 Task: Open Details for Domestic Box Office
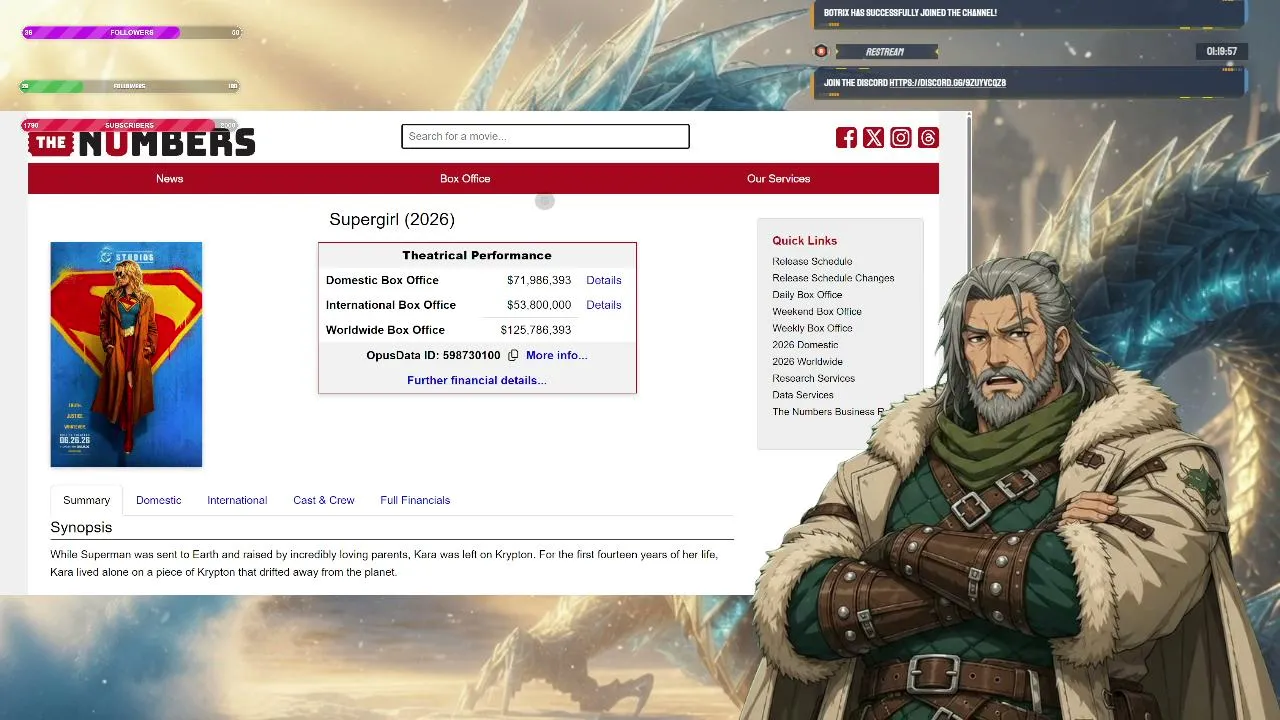604,280
